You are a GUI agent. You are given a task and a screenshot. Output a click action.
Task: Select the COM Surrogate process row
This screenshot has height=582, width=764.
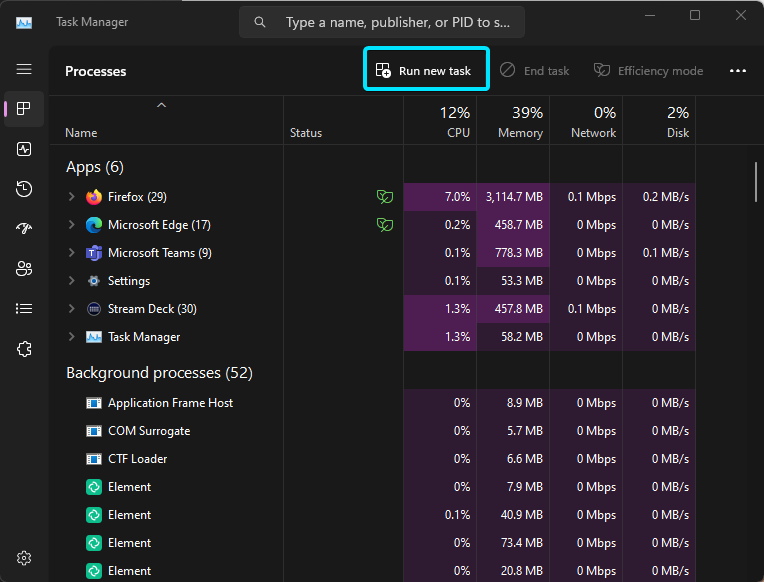tap(373, 431)
